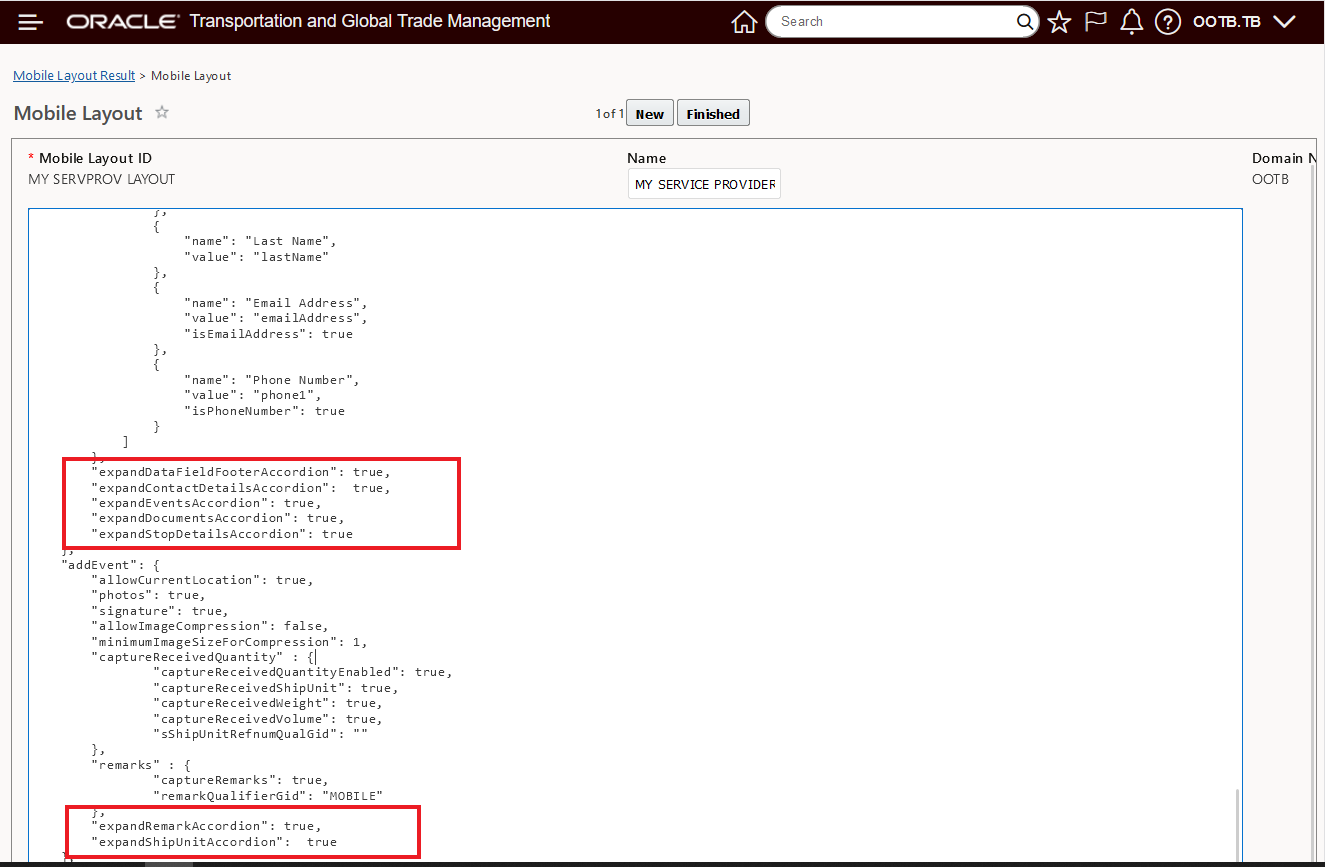Click the "captureReceivedWeight": true line
The height and width of the screenshot is (867, 1325).
click(x=268, y=703)
